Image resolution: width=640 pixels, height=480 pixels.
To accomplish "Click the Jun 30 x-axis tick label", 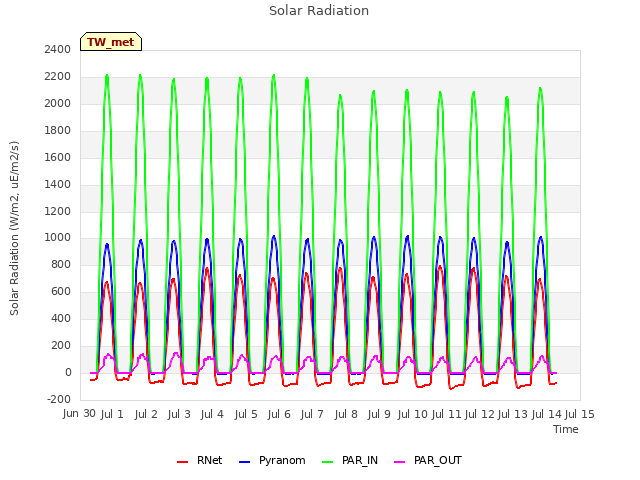I will (79, 413).
